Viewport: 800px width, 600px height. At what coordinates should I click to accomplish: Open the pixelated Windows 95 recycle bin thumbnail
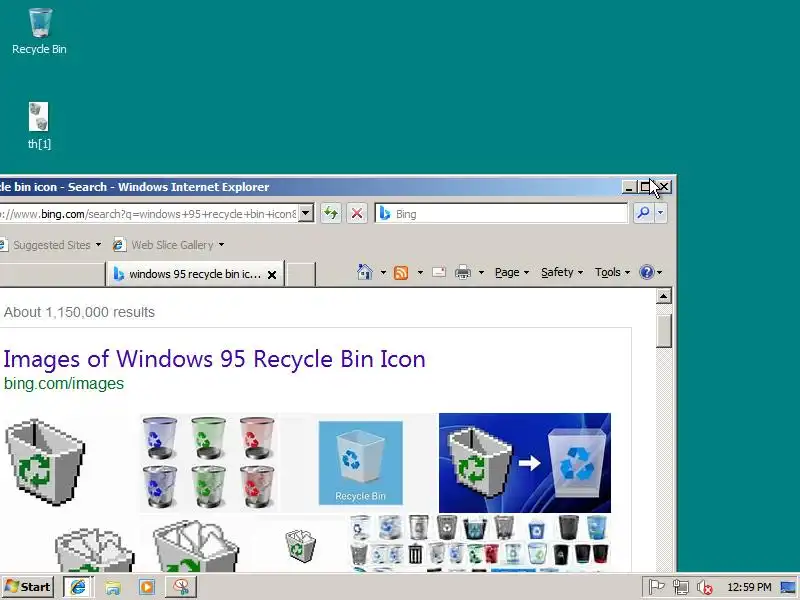pyautogui.click(x=45, y=462)
